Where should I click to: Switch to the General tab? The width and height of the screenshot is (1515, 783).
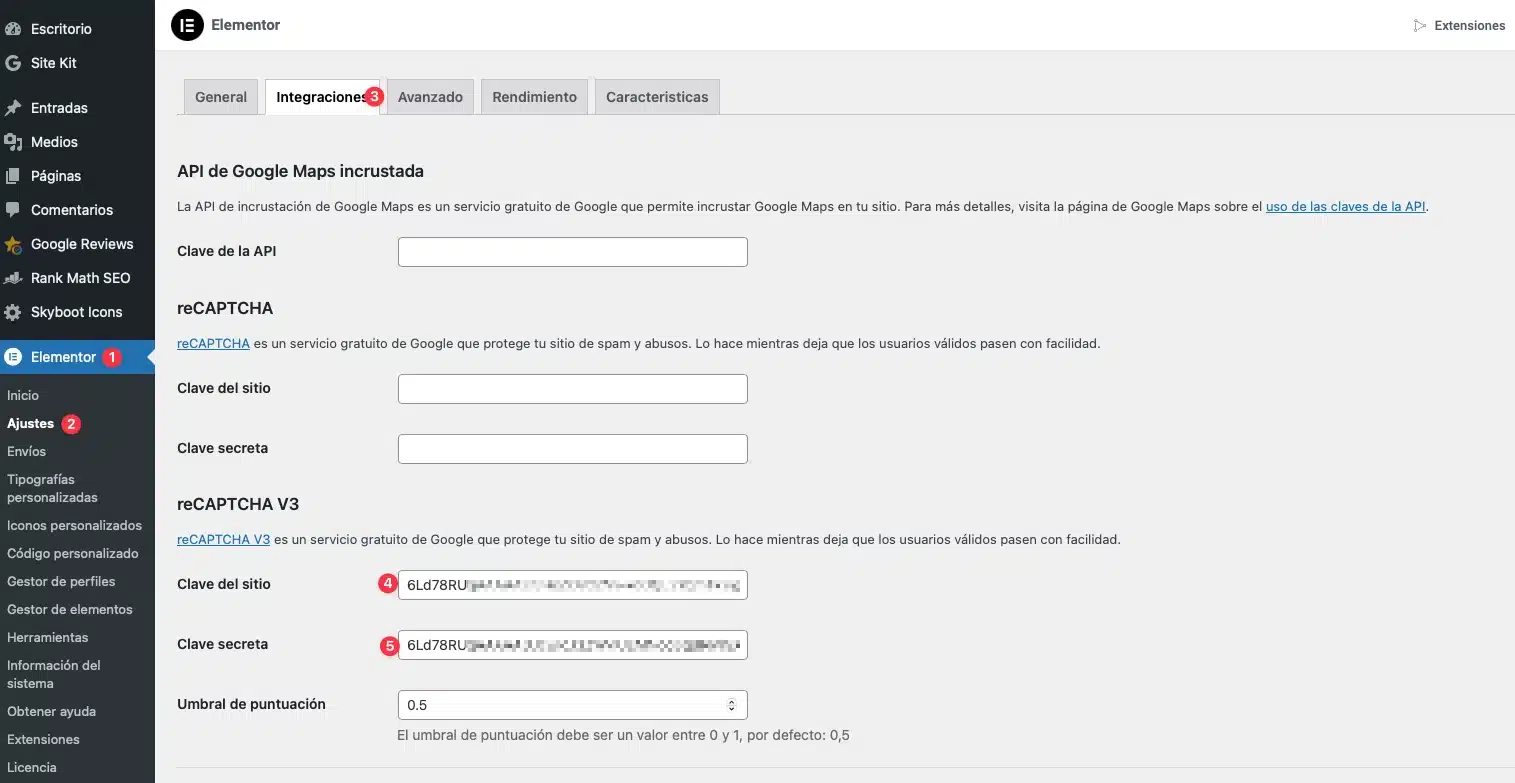point(220,96)
